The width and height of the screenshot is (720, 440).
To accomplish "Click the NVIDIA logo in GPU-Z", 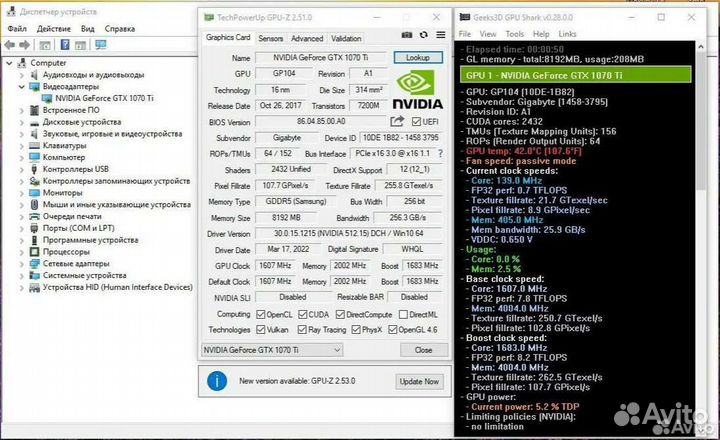I will click(x=417, y=90).
